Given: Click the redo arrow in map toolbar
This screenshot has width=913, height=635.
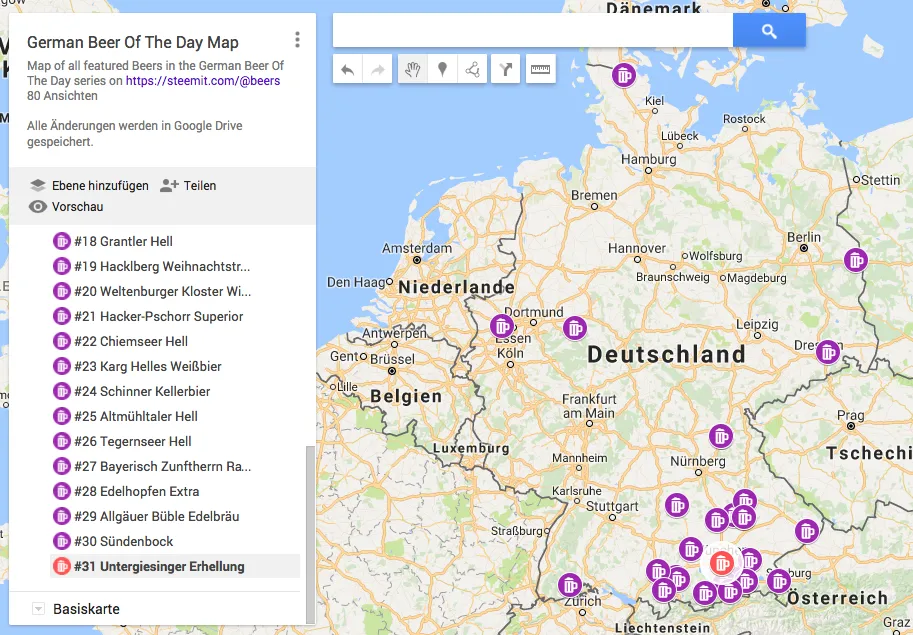Looking at the screenshot, I should pos(378,69).
